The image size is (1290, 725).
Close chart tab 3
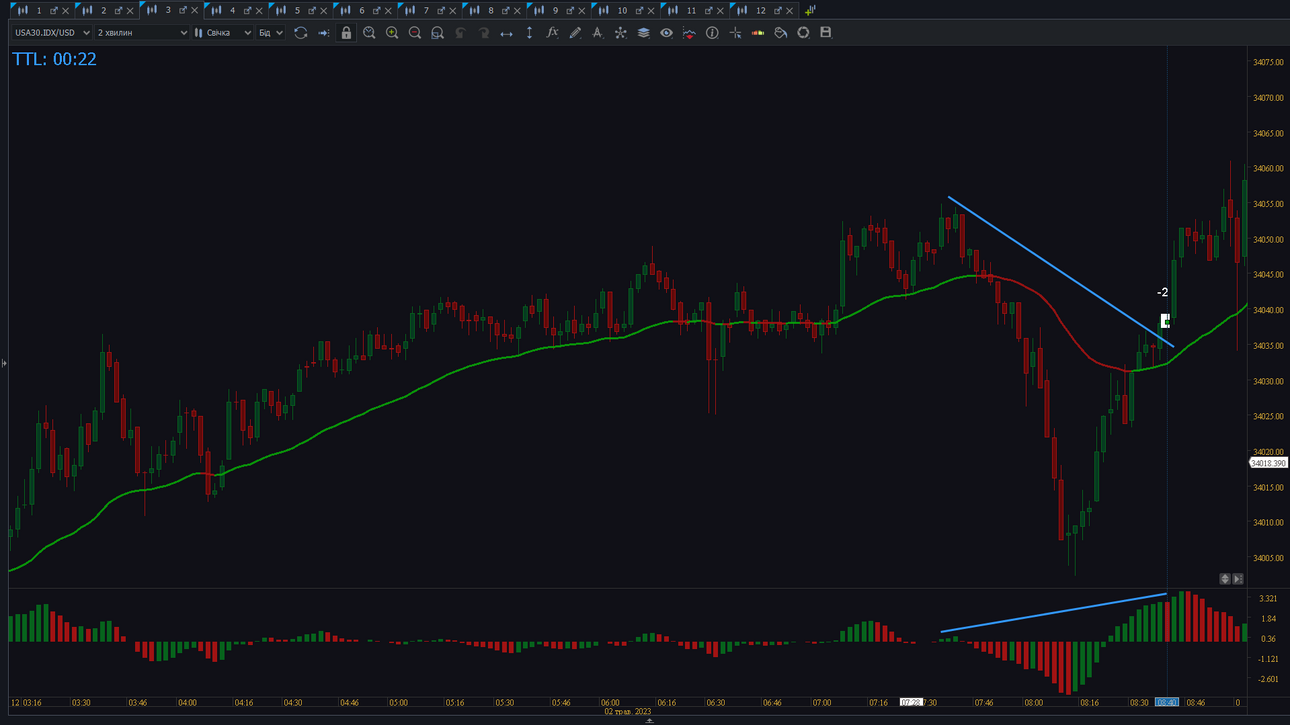pos(194,10)
